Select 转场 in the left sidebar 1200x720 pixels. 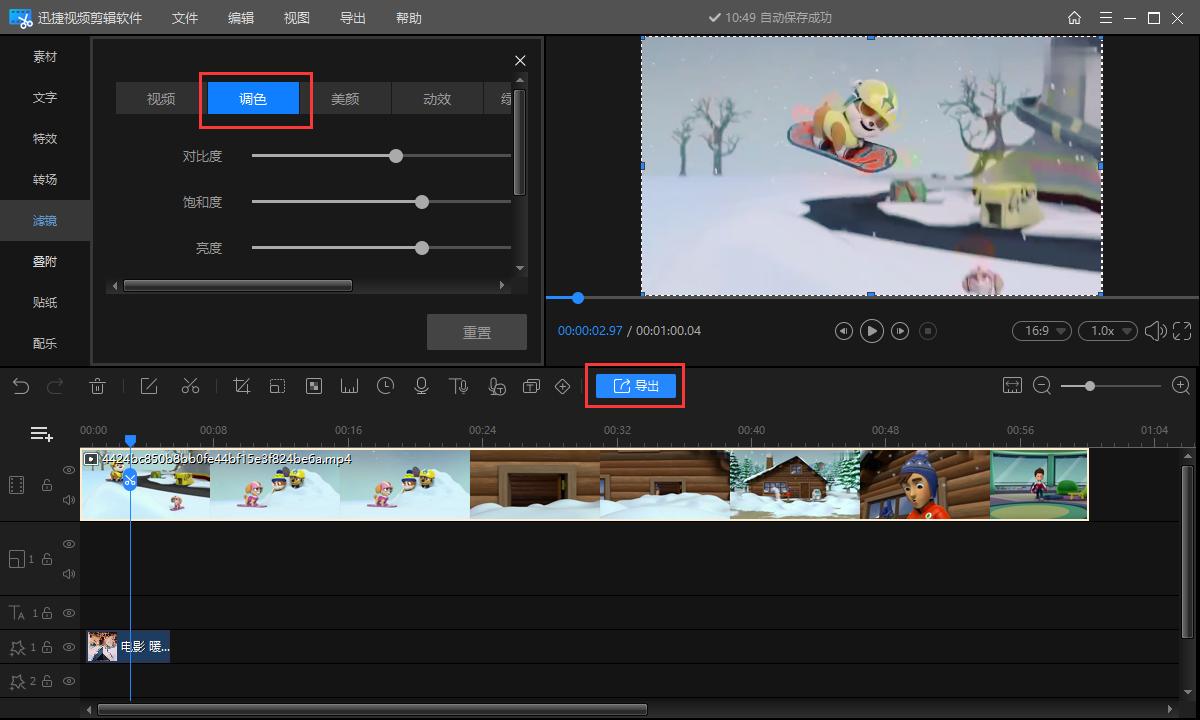[x=45, y=180]
